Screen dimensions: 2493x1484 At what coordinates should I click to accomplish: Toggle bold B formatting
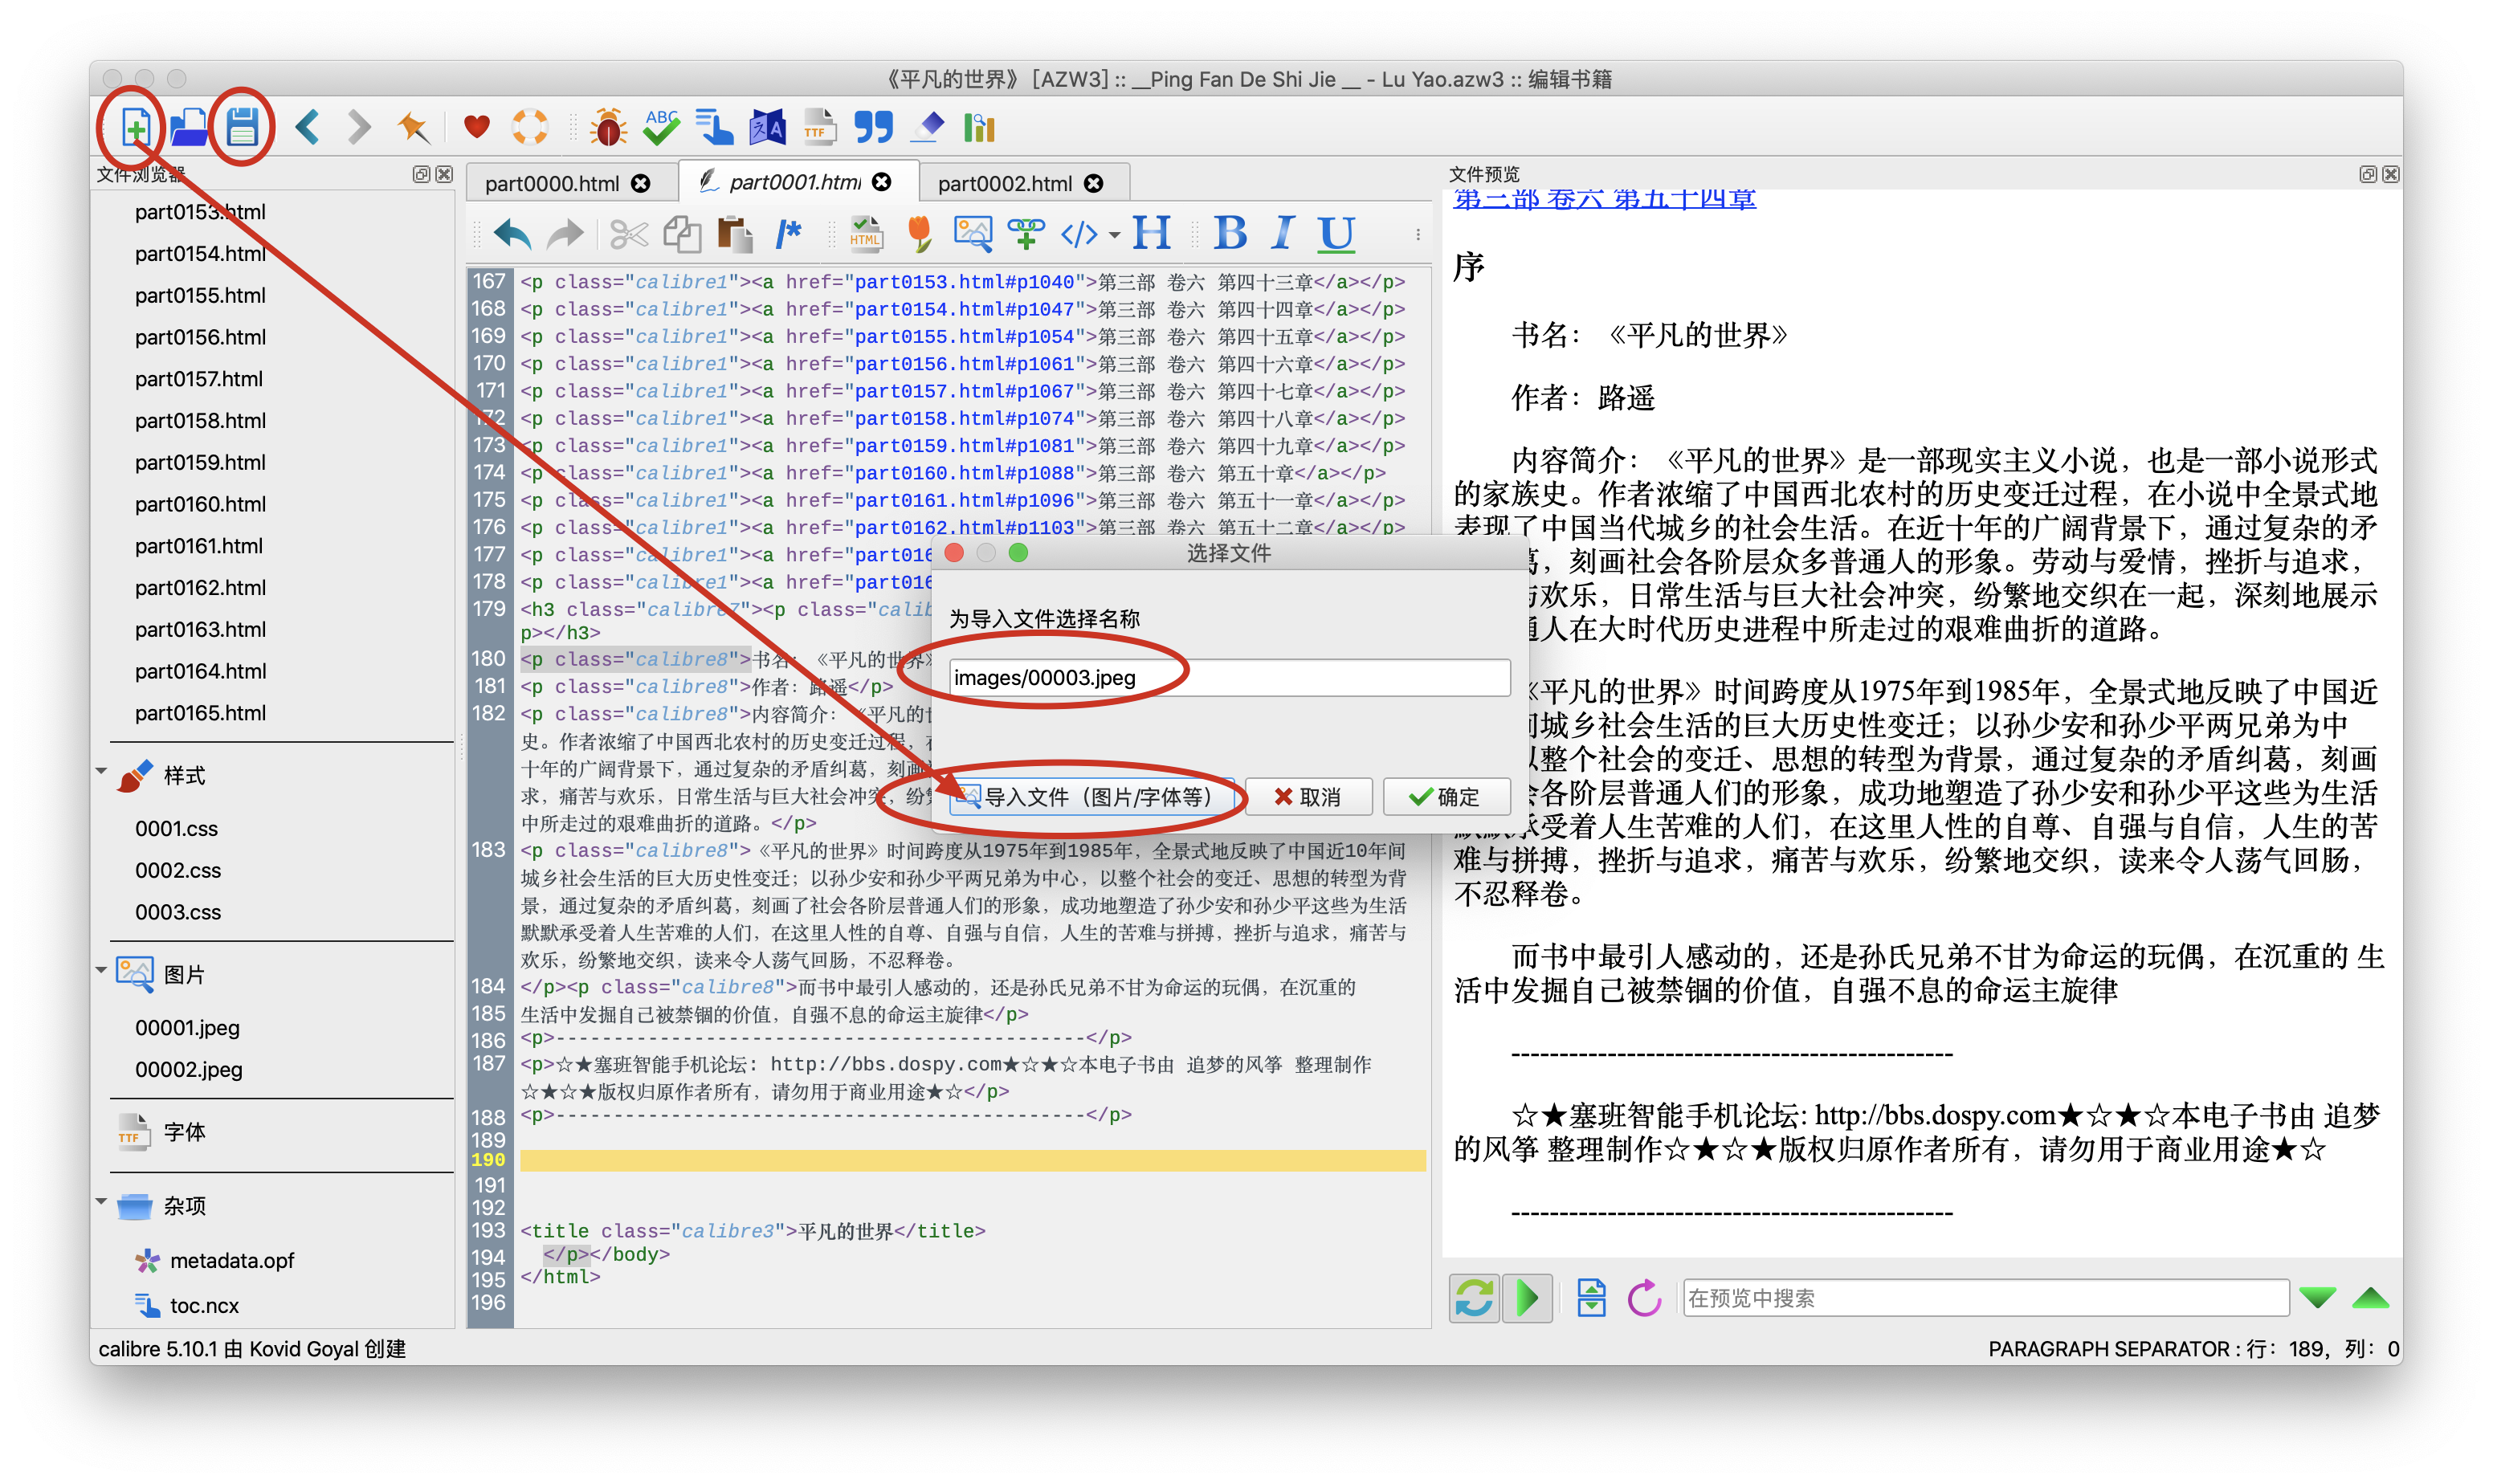[1231, 233]
